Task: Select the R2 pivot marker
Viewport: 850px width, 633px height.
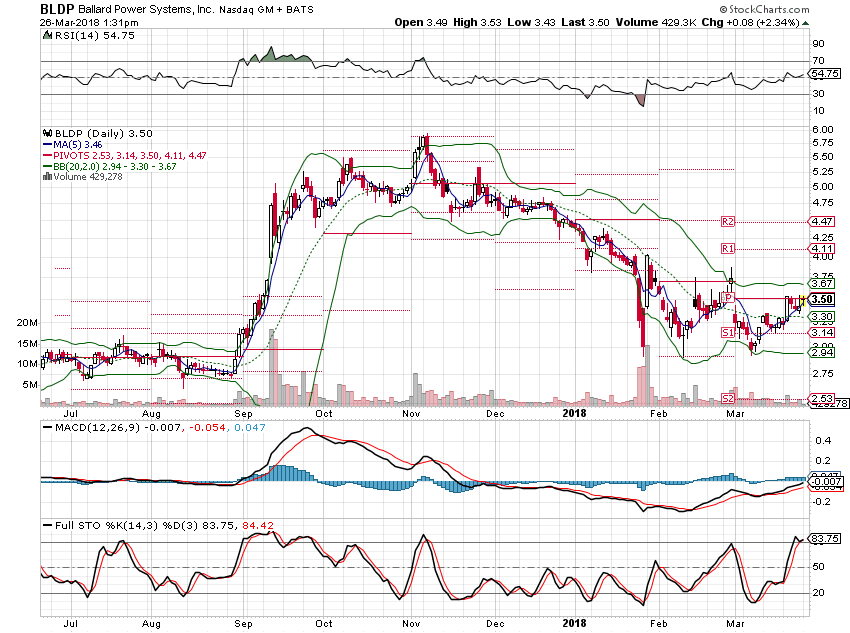Action: click(727, 221)
